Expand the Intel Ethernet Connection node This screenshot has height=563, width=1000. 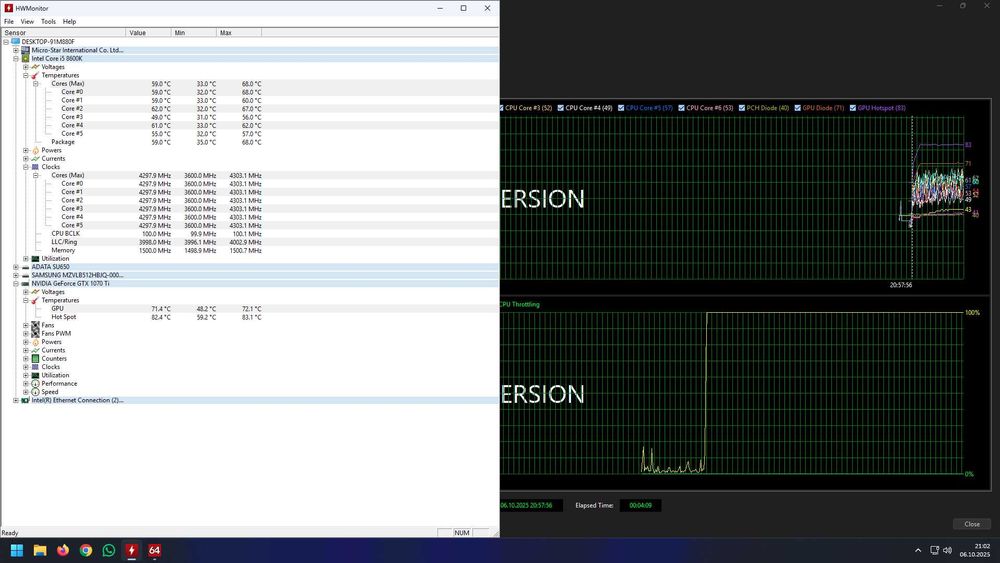16,400
